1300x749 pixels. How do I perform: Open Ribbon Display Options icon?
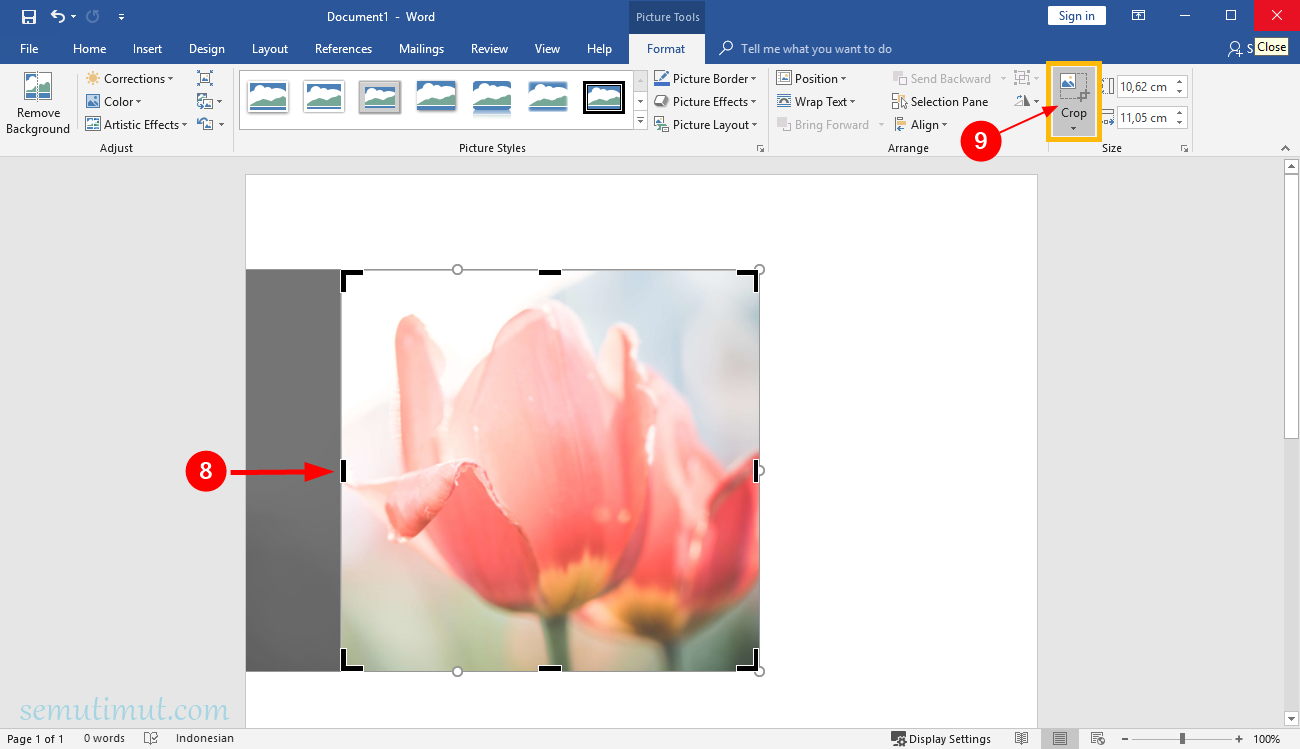tap(1138, 15)
